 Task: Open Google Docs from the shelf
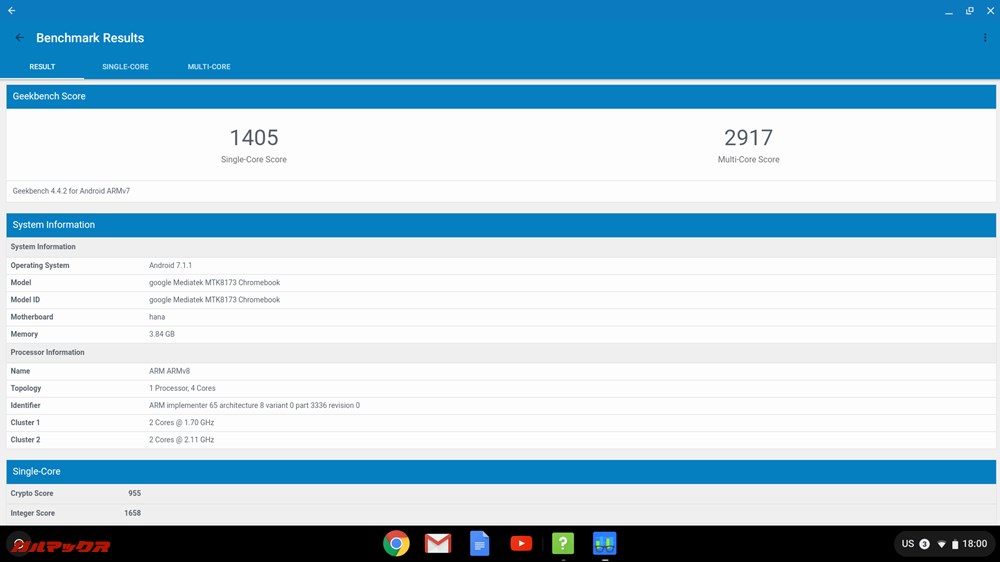[480, 544]
